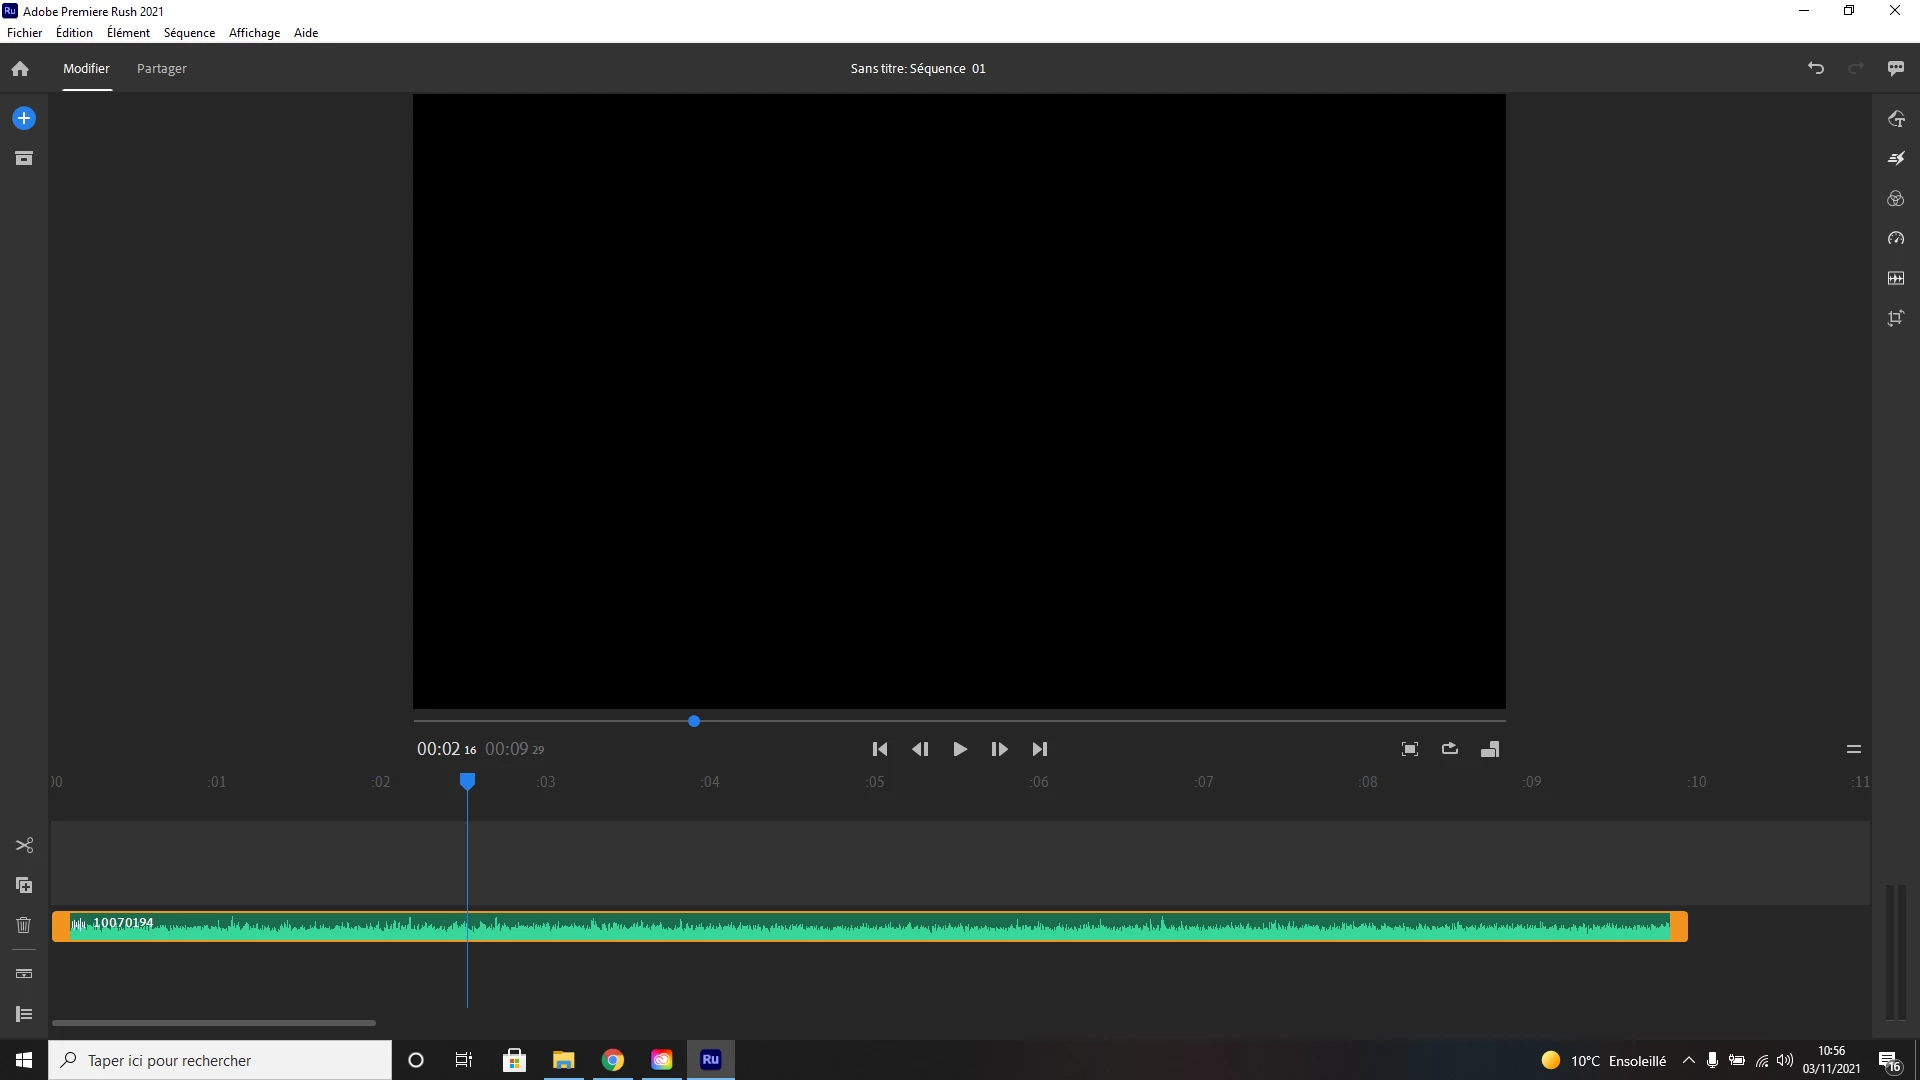
Task: Click the preview scrubber blue handle
Action: pos(694,721)
